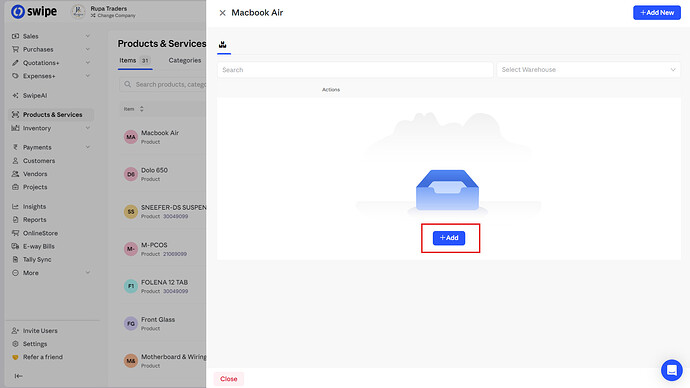Image resolution: width=690 pixels, height=388 pixels.
Task: Open the Select Warehouse dropdown
Action: [588, 70]
